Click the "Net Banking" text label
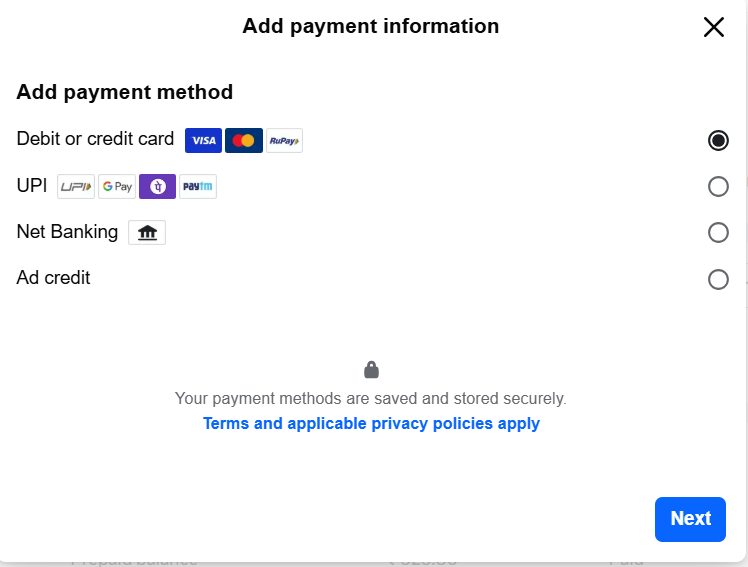 coord(67,232)
